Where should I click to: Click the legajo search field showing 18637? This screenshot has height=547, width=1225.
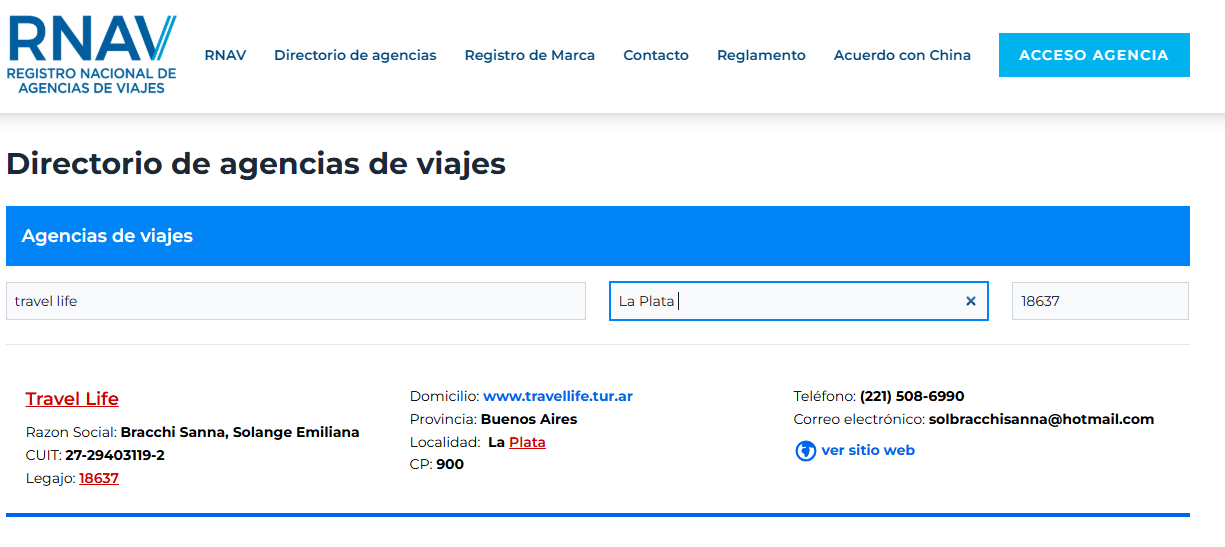point(1100,301)
